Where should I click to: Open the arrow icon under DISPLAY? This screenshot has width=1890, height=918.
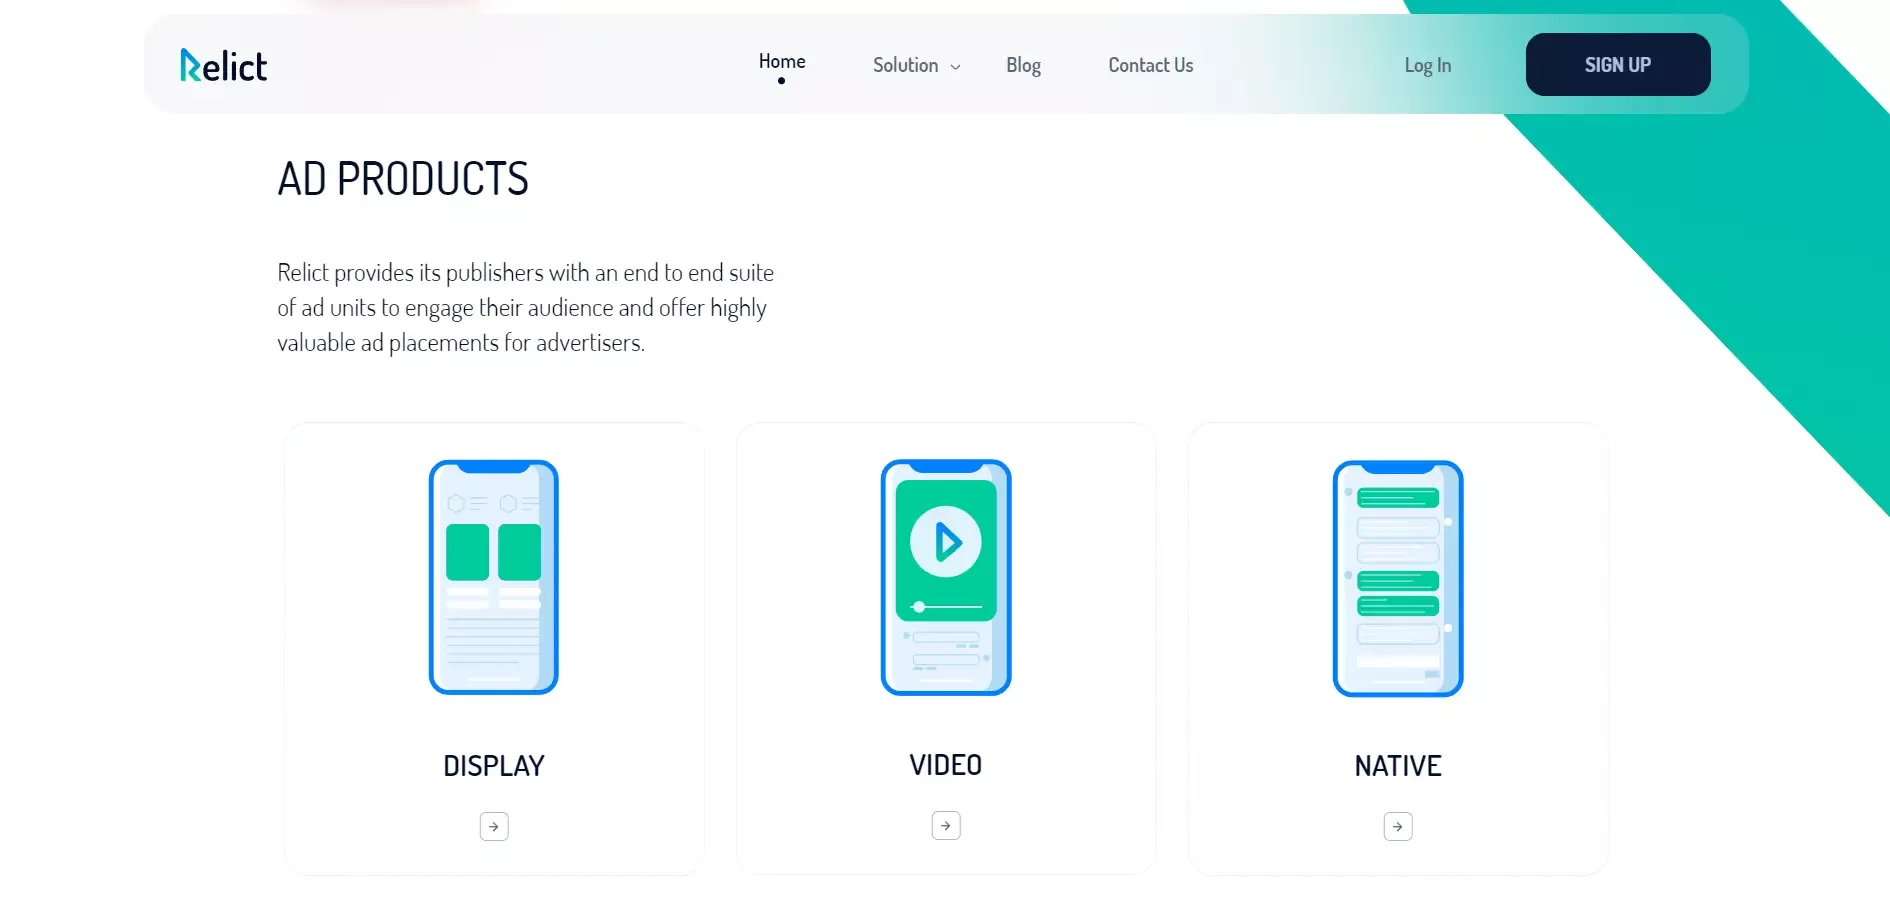494,827
